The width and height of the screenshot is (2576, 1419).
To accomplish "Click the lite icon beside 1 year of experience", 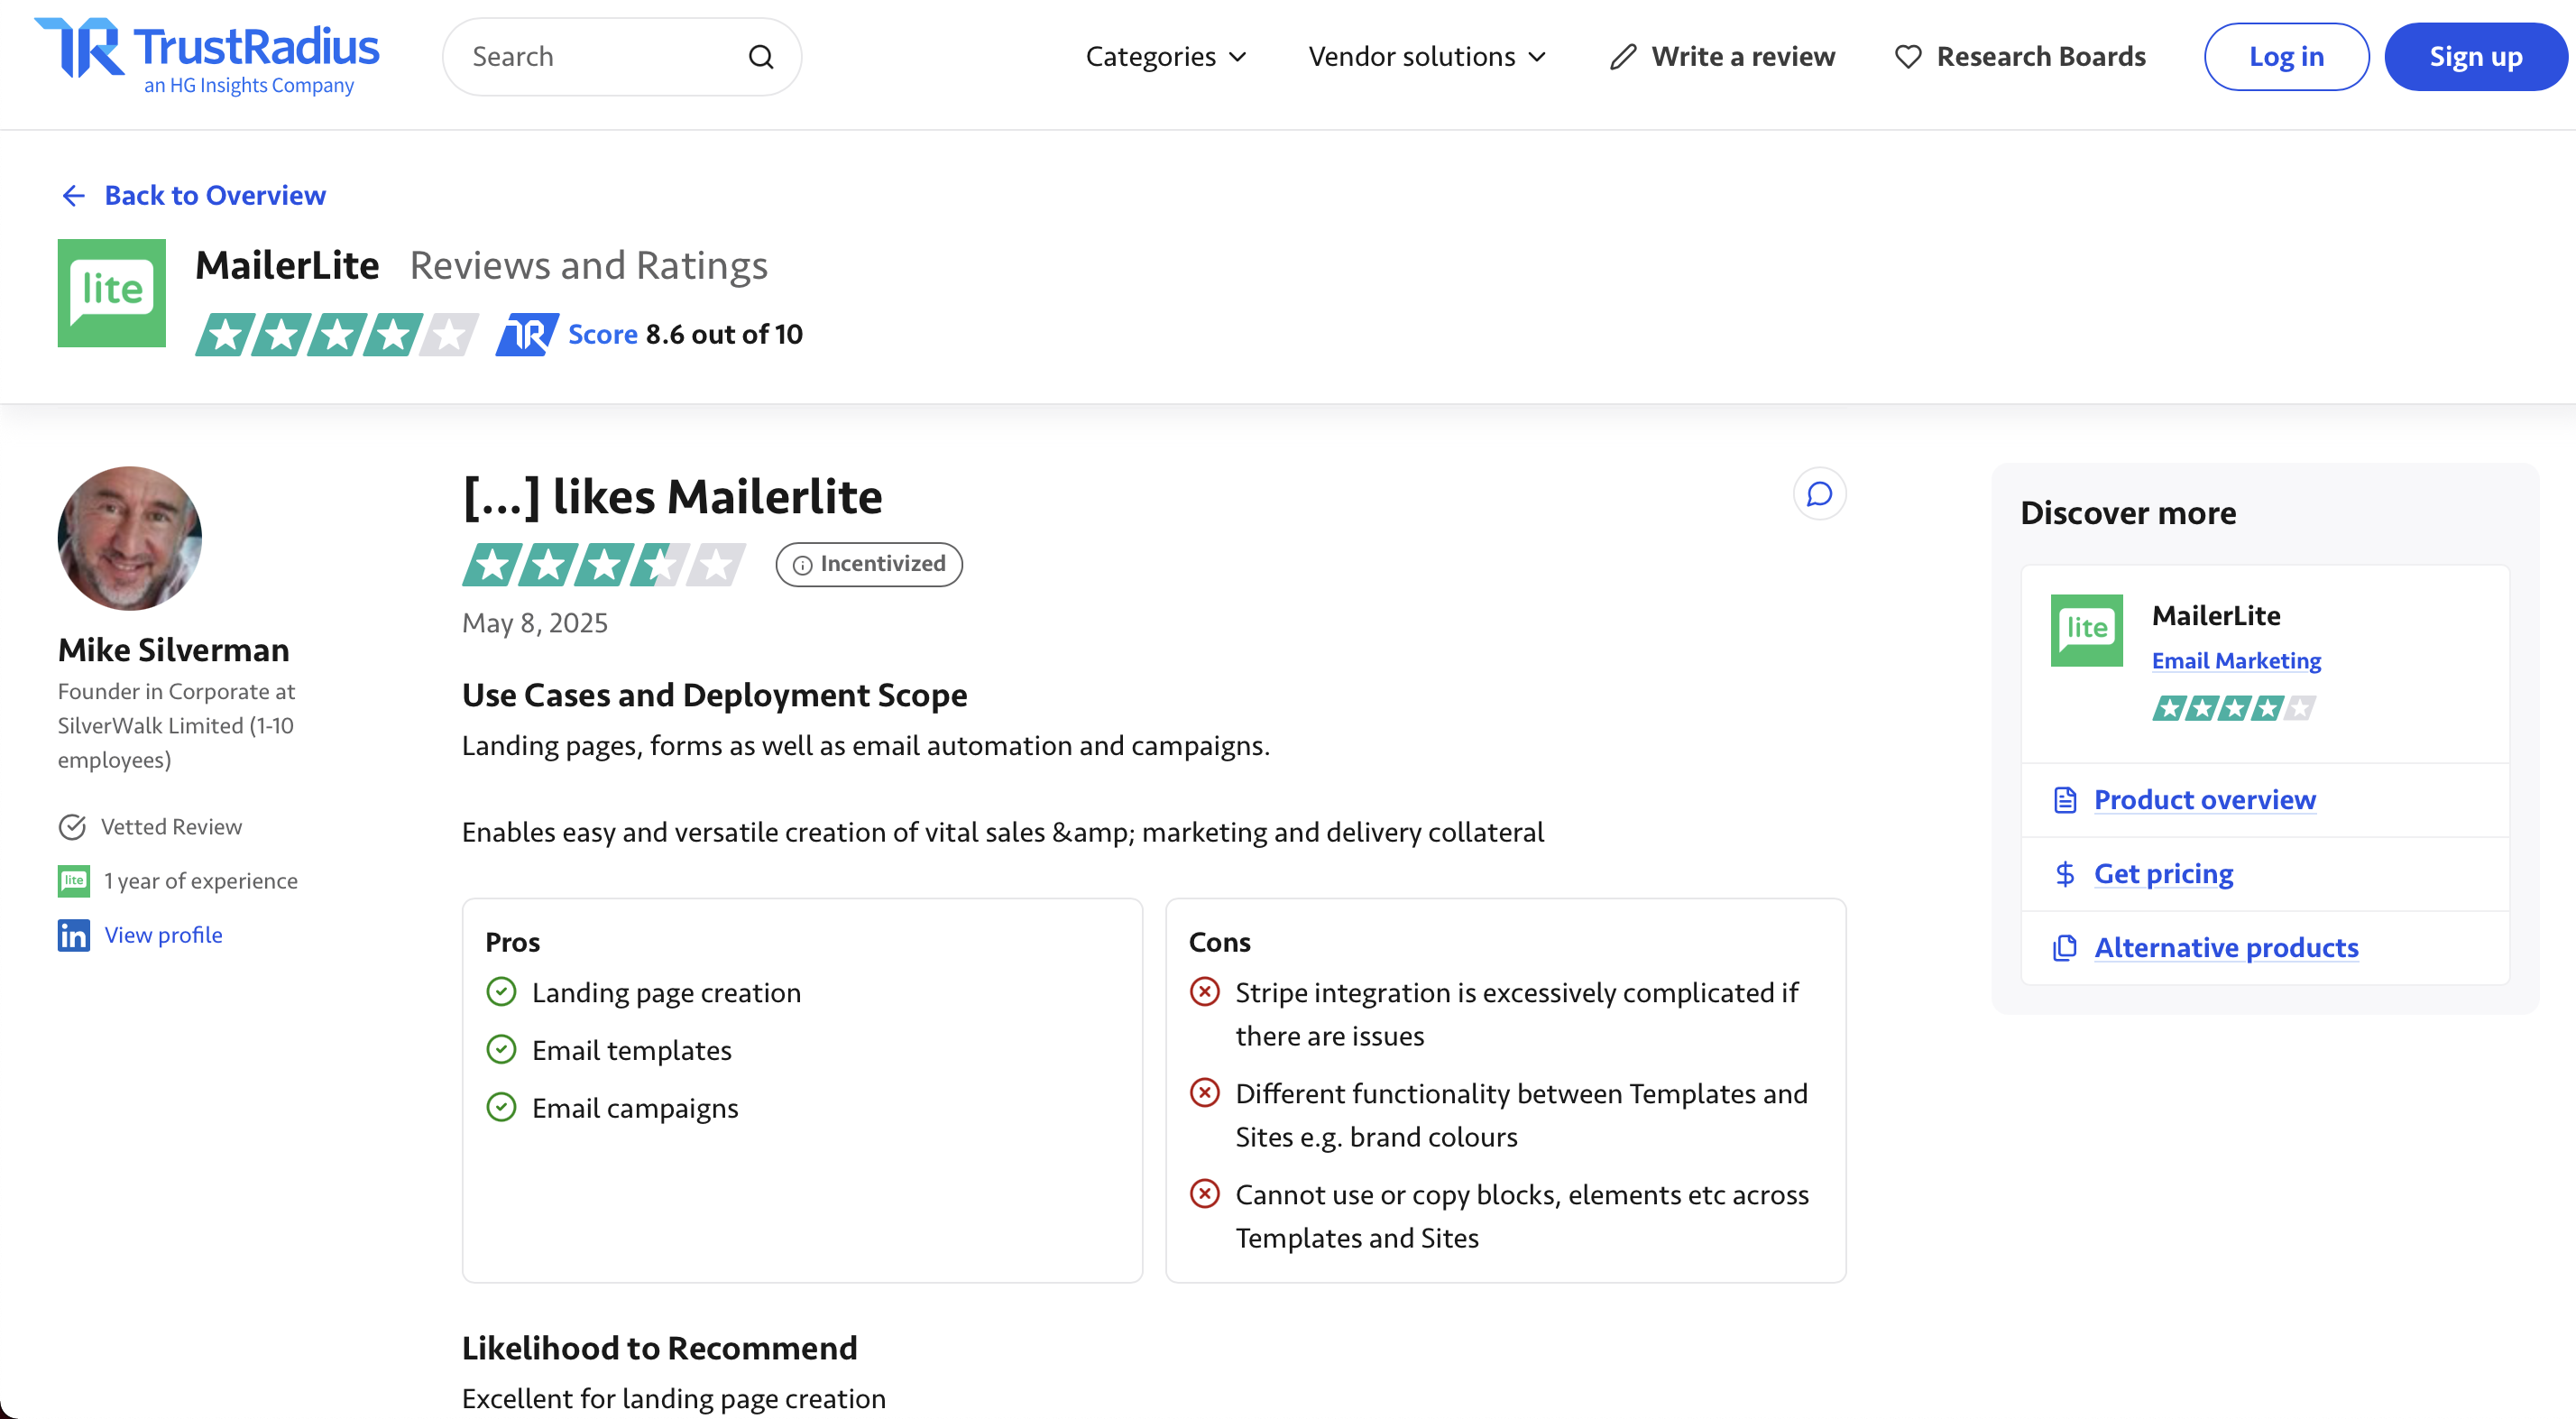I will [74, 881].
